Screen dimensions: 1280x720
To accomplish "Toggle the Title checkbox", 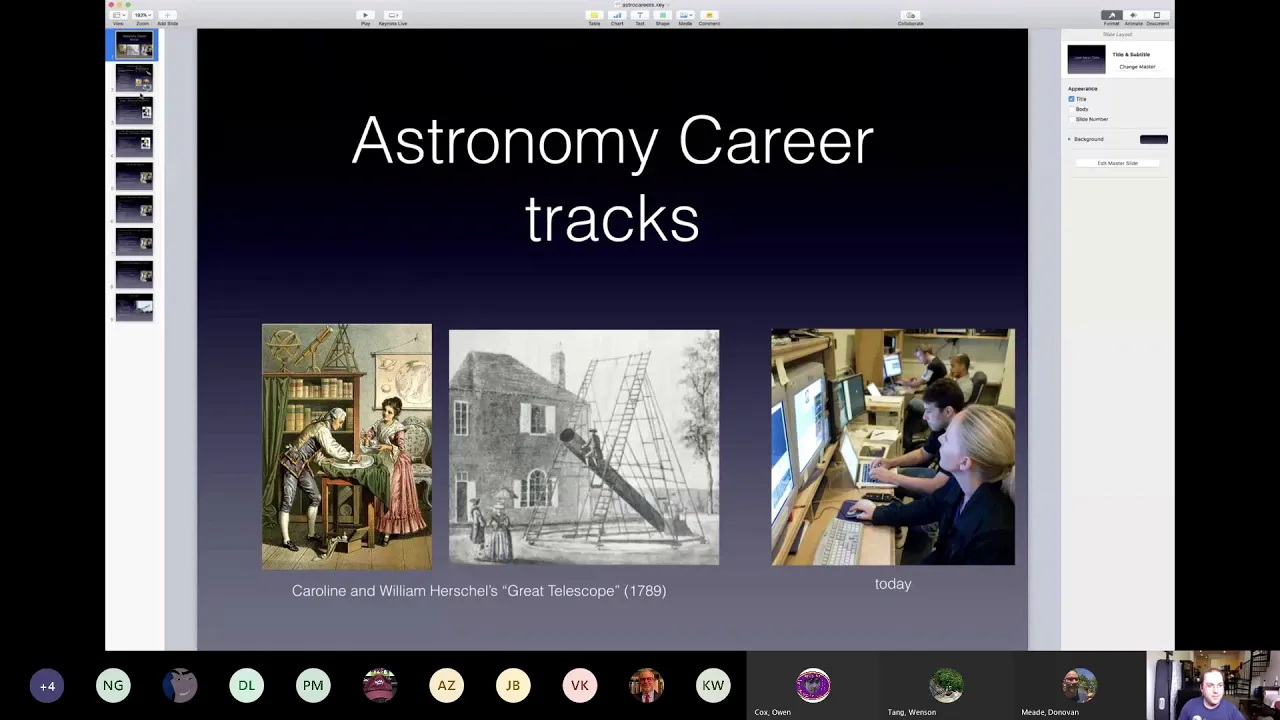I will (x=1071, y=99).
